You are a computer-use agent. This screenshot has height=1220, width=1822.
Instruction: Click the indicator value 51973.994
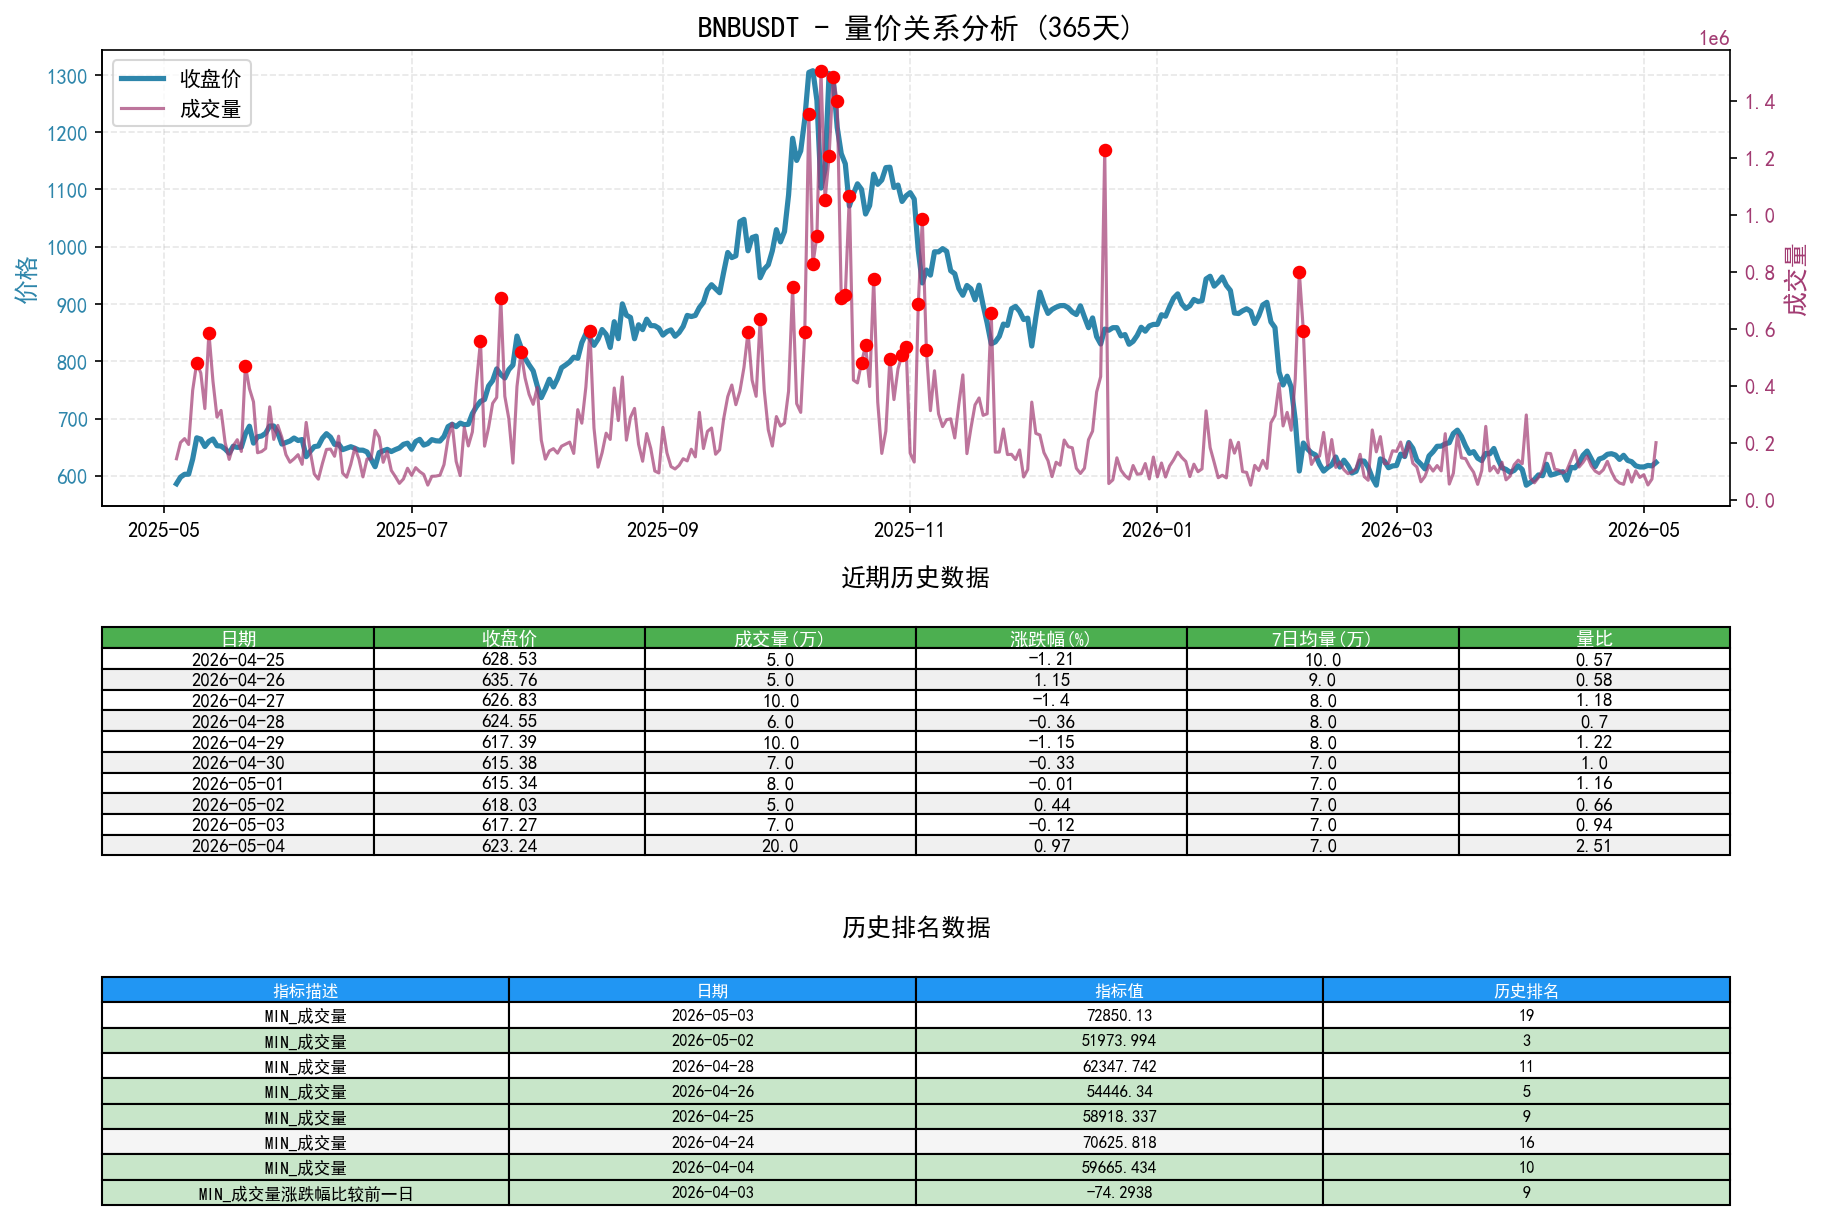coord(1119,1041)
